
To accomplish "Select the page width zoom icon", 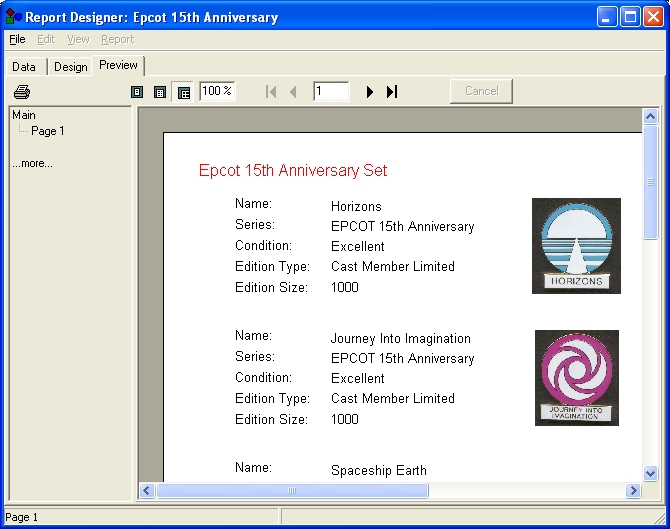I will tap(160, 92).
